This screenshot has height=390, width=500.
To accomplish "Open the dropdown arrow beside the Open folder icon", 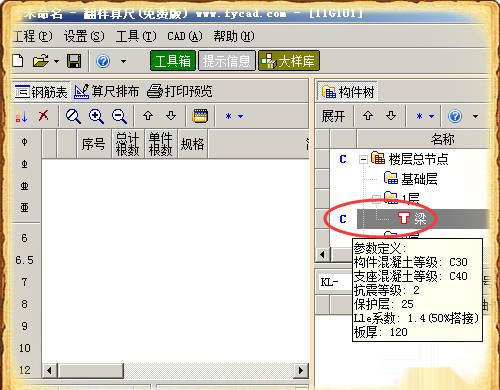I will [x=56, y=61].
